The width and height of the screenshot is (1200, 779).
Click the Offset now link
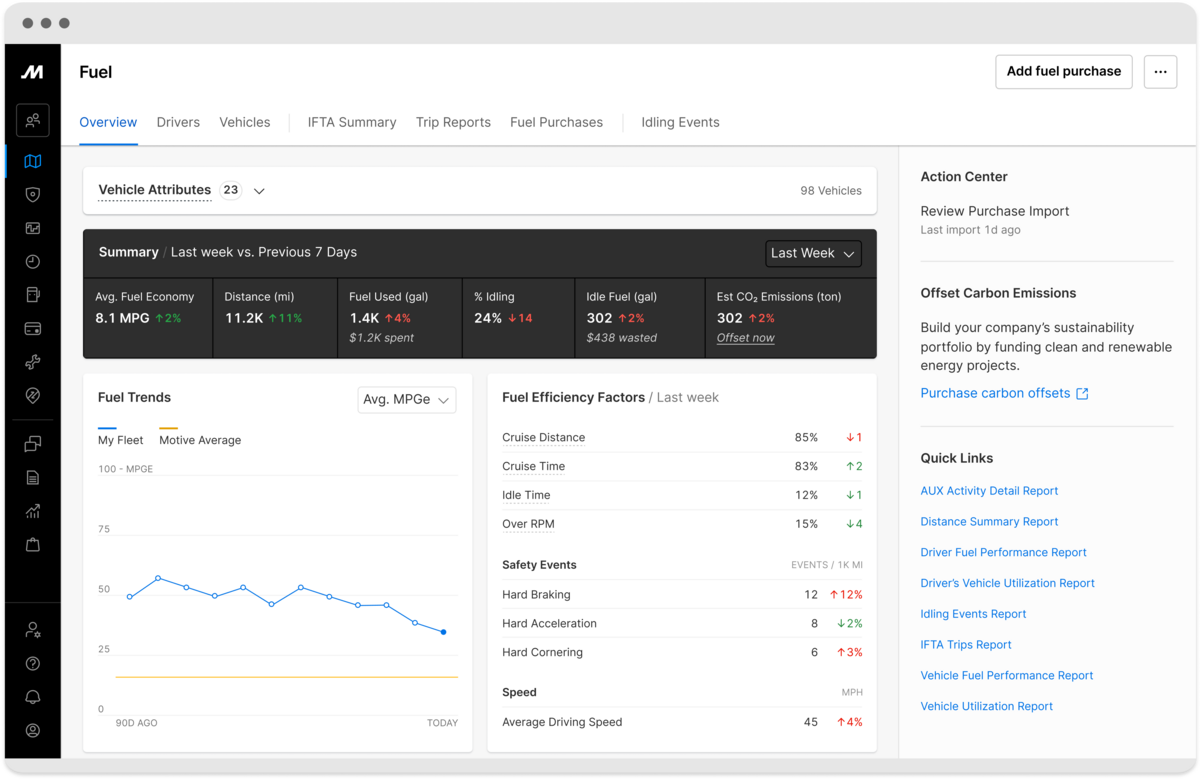tap(745, 338)
